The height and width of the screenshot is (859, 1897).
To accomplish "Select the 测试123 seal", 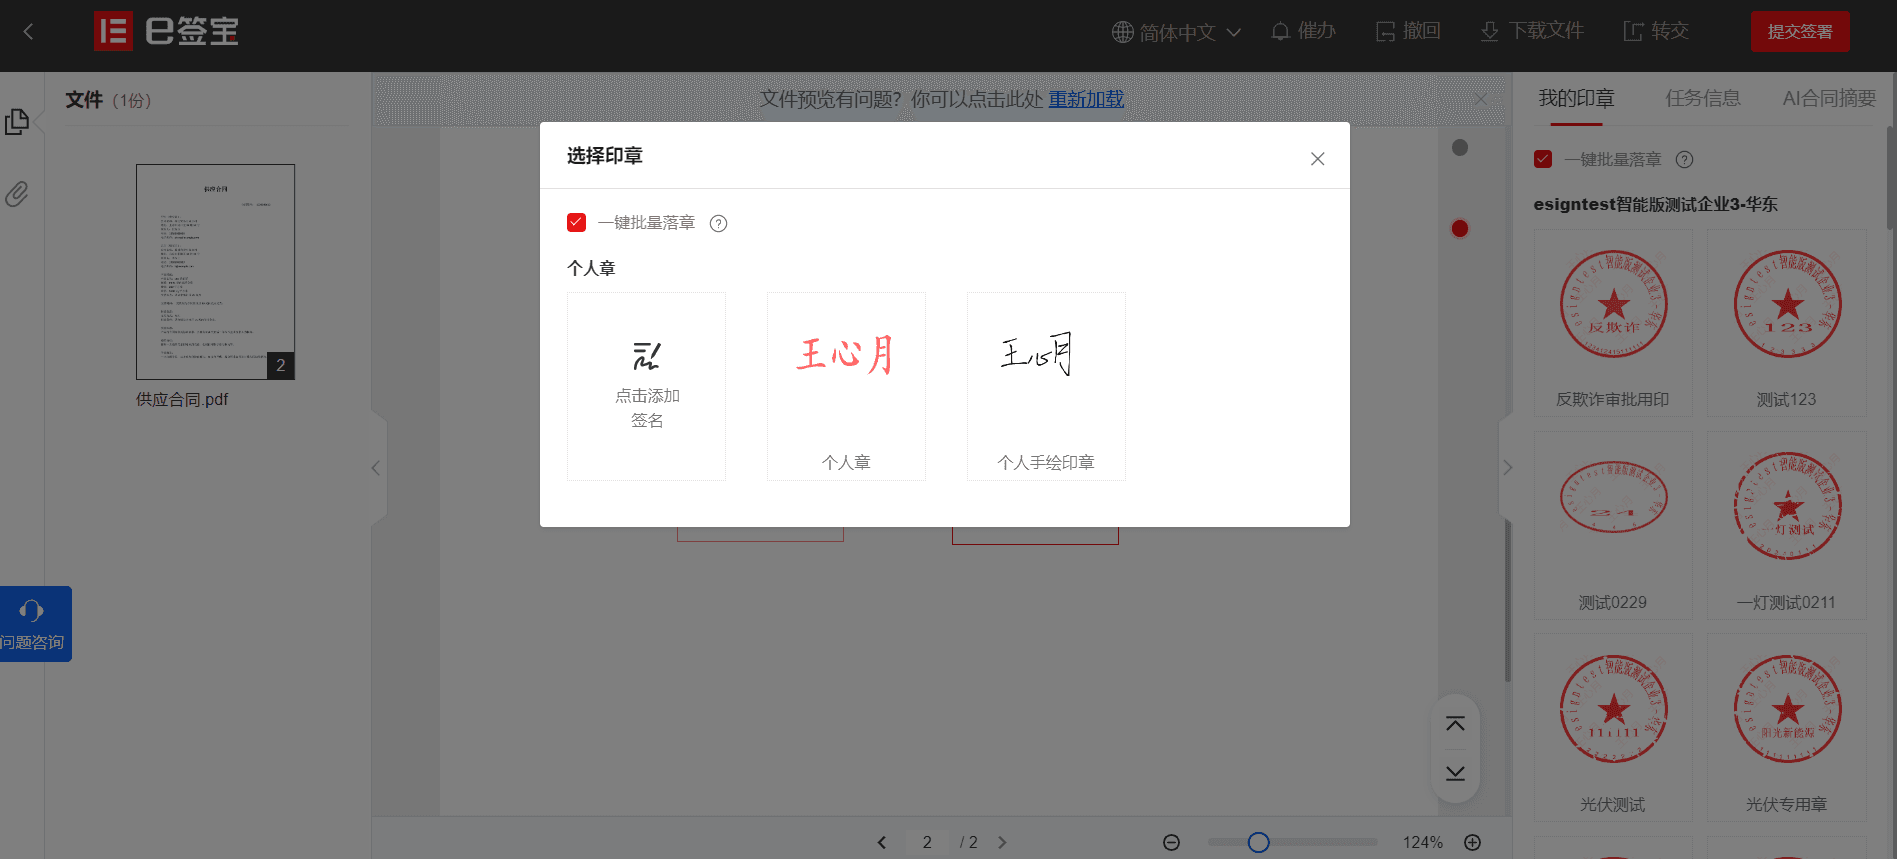I will [x=1786, y=323].
